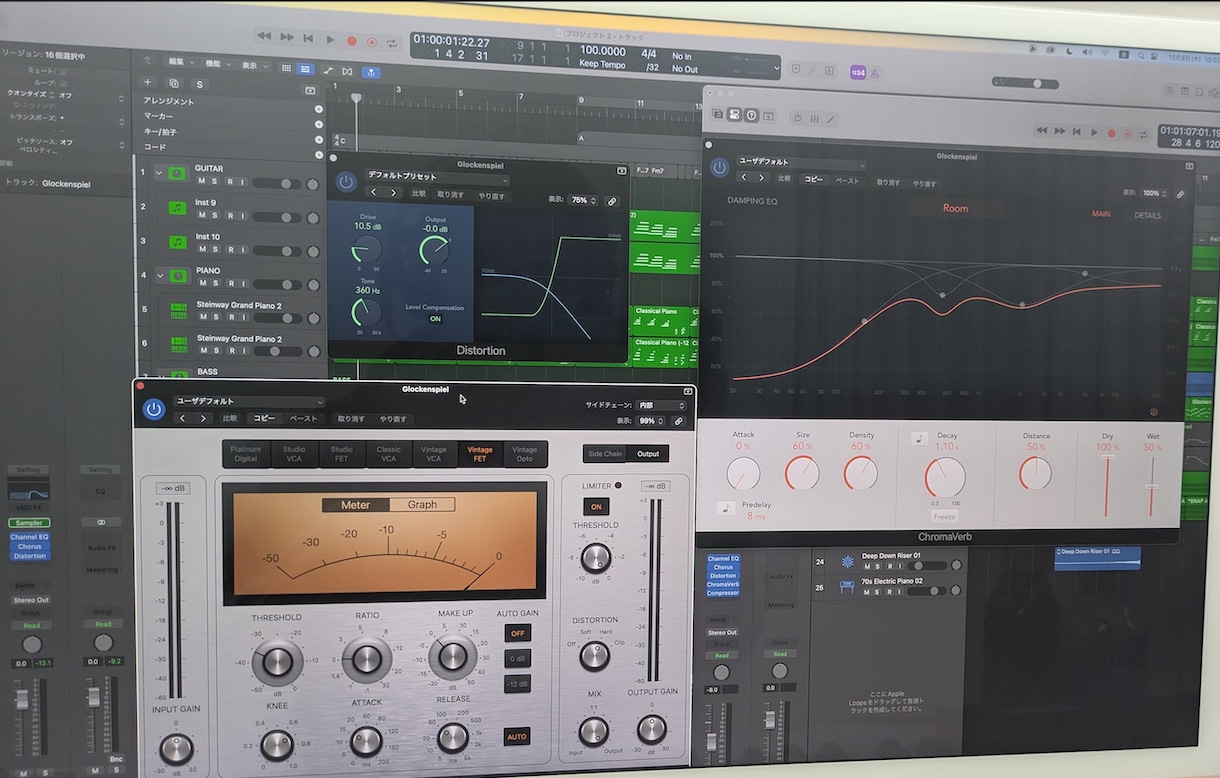Click the Distortion window link icon
Screen dimensions: 1220x778
pyautogui.click(x=612, y=201)
